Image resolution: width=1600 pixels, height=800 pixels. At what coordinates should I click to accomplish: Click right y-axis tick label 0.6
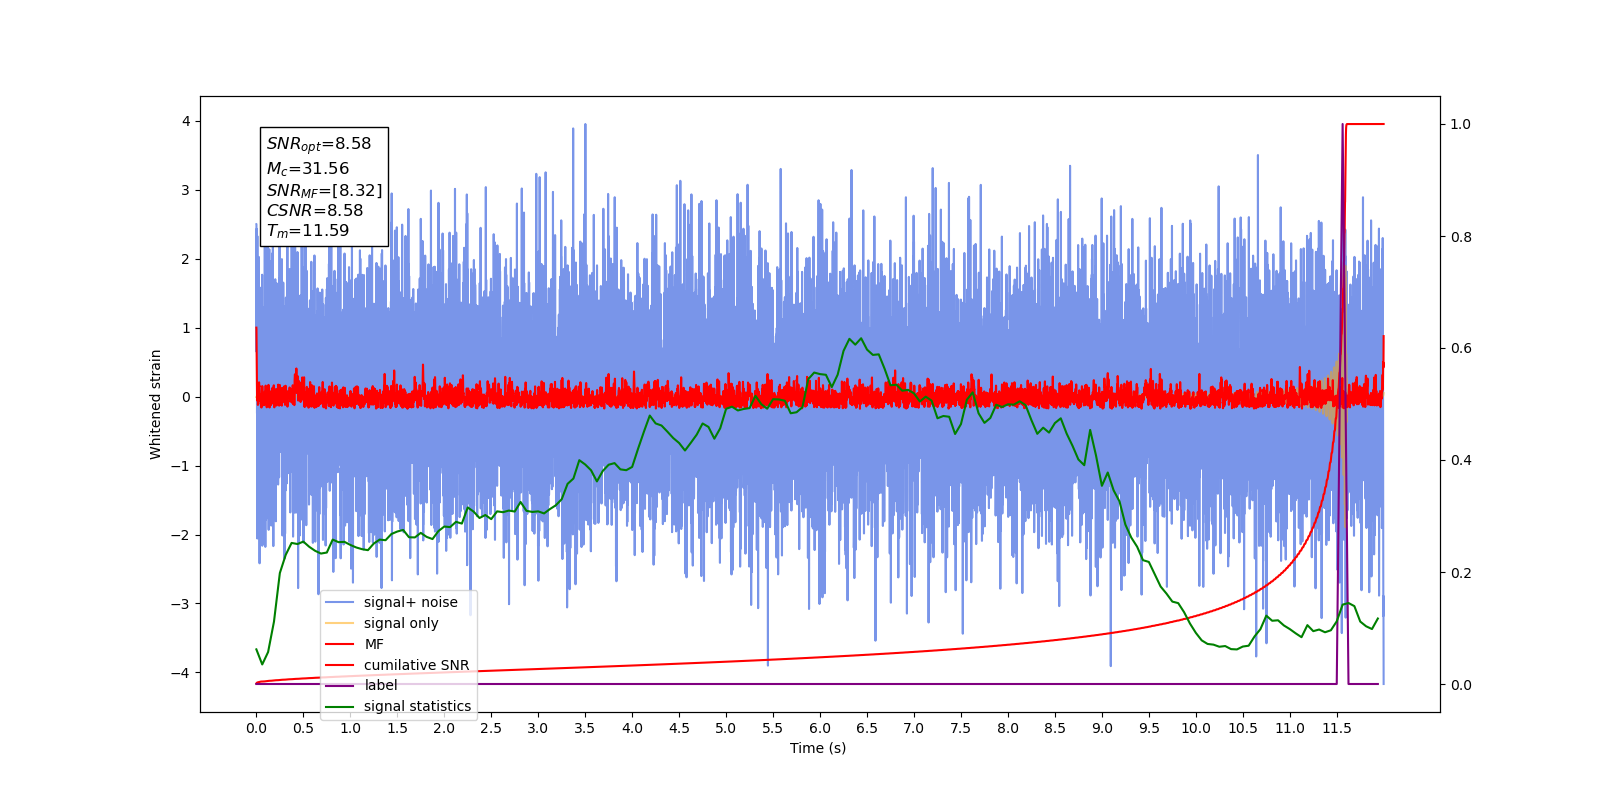point(1460,349)
